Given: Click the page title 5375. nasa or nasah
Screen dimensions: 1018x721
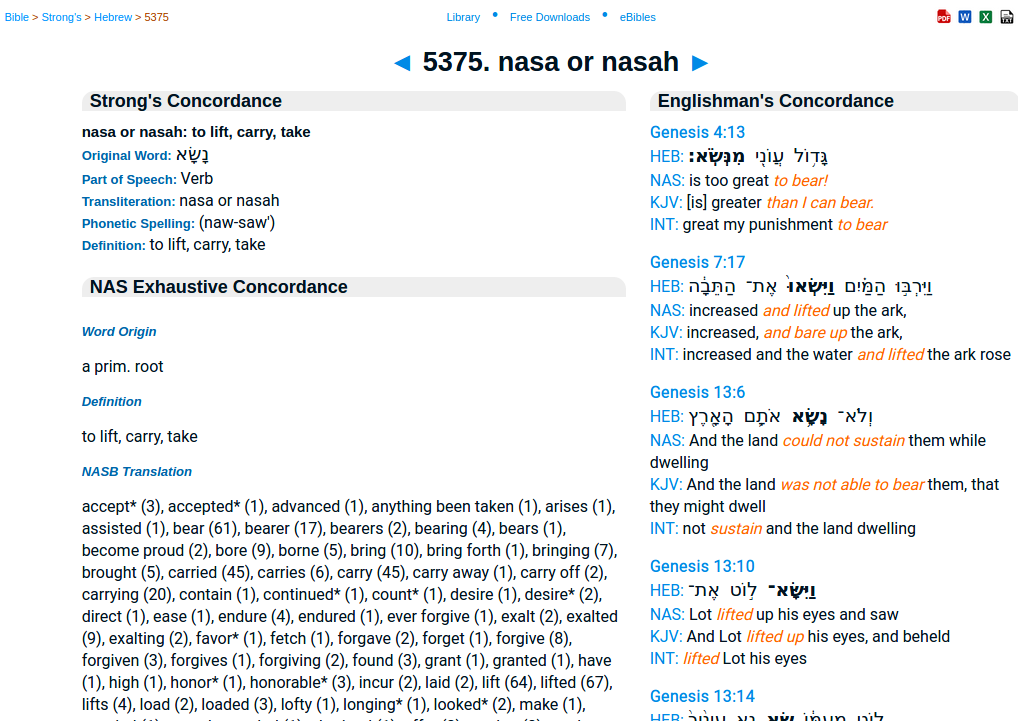Looking at the screenshot, I should [x=551, y=62].
